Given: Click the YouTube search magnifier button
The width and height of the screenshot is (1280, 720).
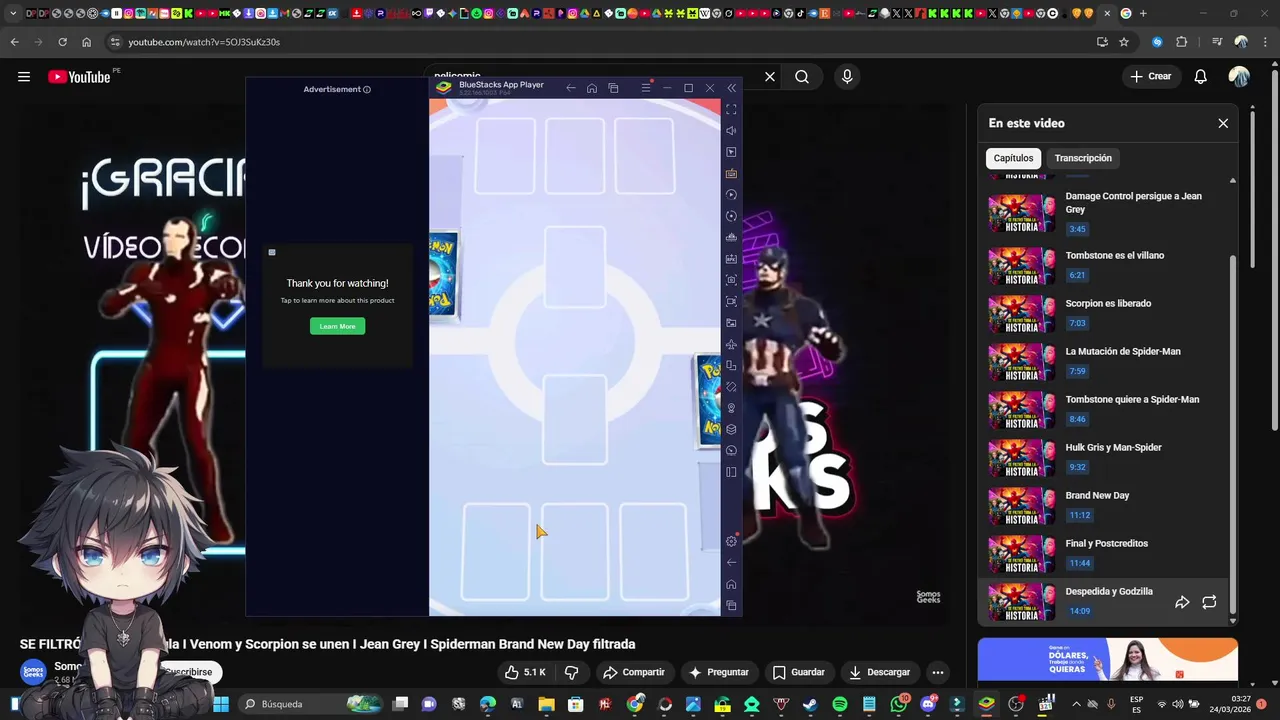Looking at the screenshot, I should (802, 77).
